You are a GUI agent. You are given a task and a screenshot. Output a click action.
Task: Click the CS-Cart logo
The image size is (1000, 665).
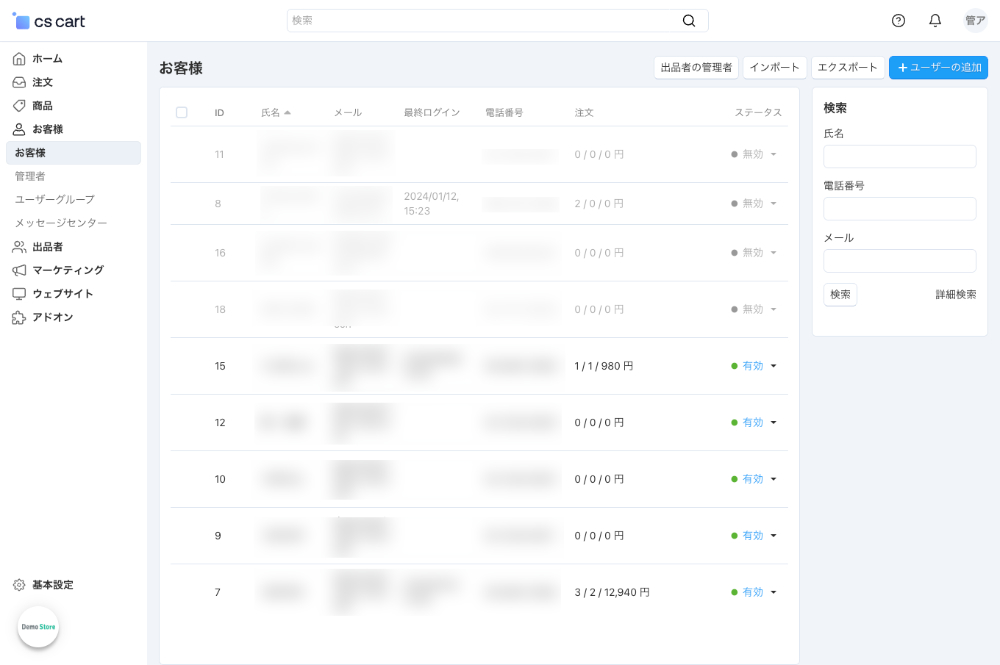point(50,20)
